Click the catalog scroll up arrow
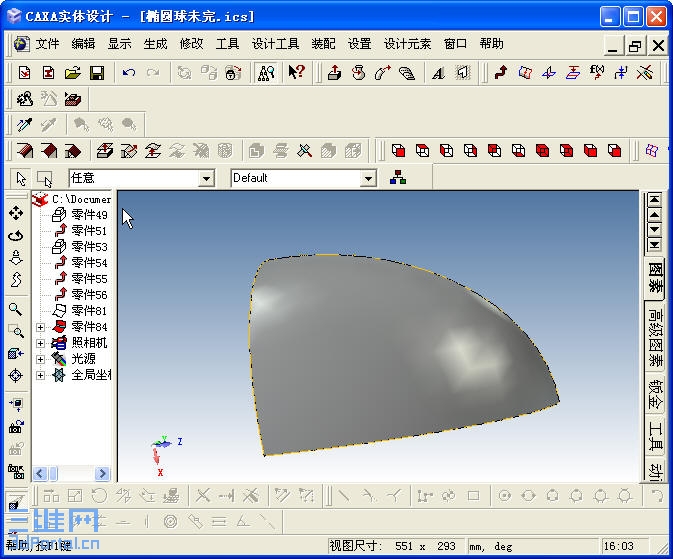Image resolution: width=673 pixels, height=559 pixels. coord(654,215)
